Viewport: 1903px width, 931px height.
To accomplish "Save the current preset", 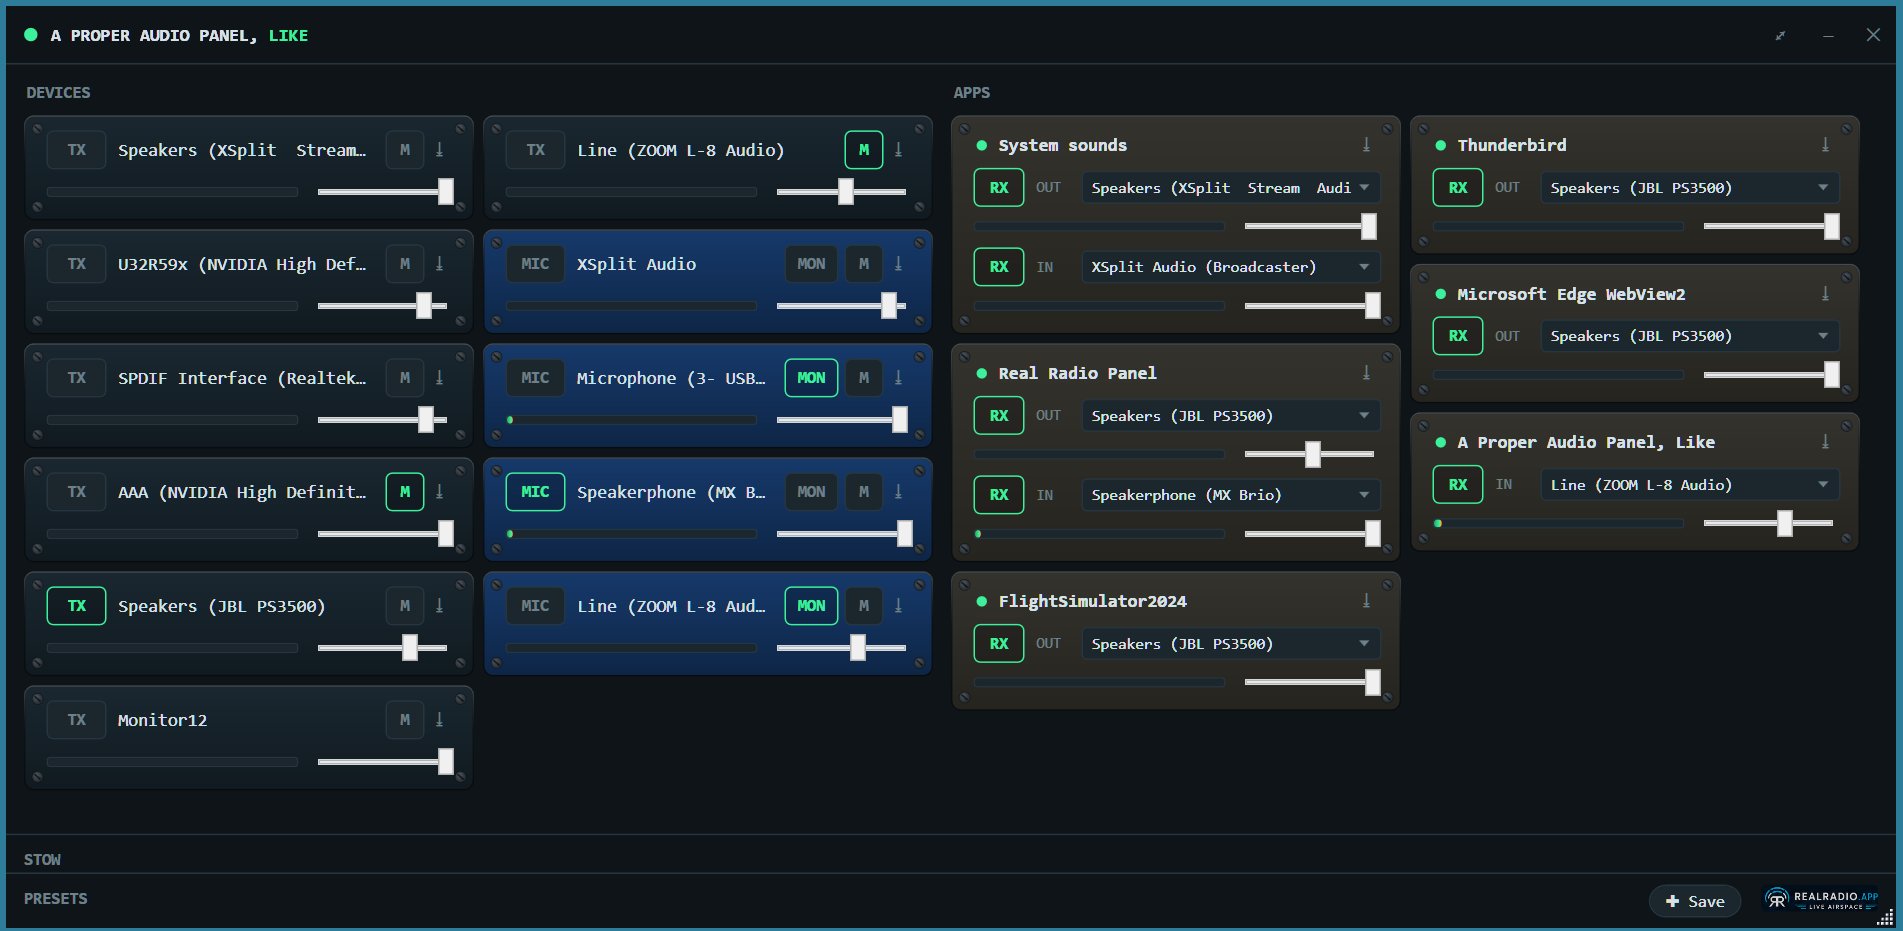I will tap(1695, 901).
